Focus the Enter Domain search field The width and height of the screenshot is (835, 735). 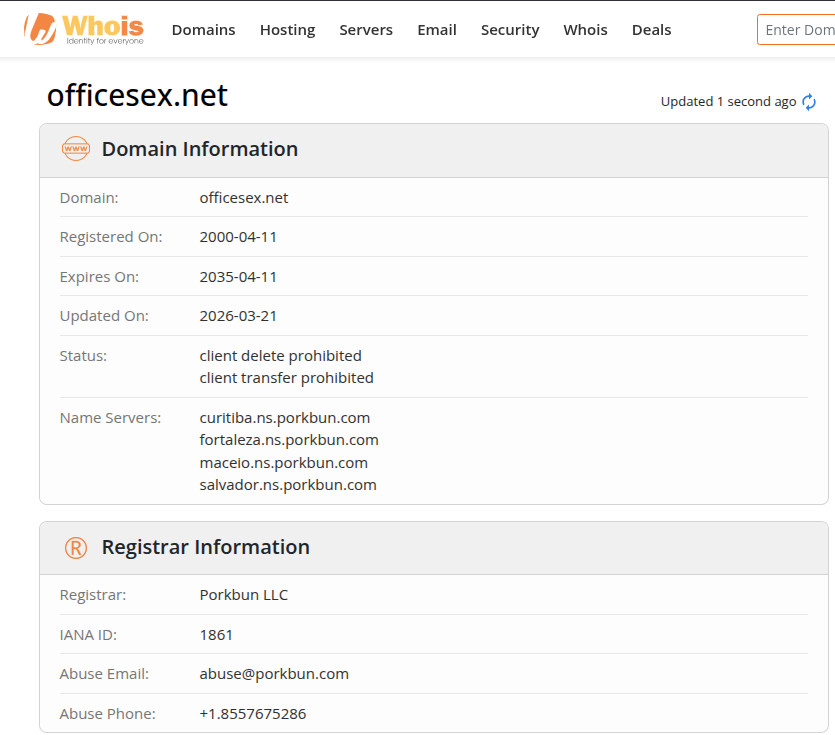(x=798, y=30)
